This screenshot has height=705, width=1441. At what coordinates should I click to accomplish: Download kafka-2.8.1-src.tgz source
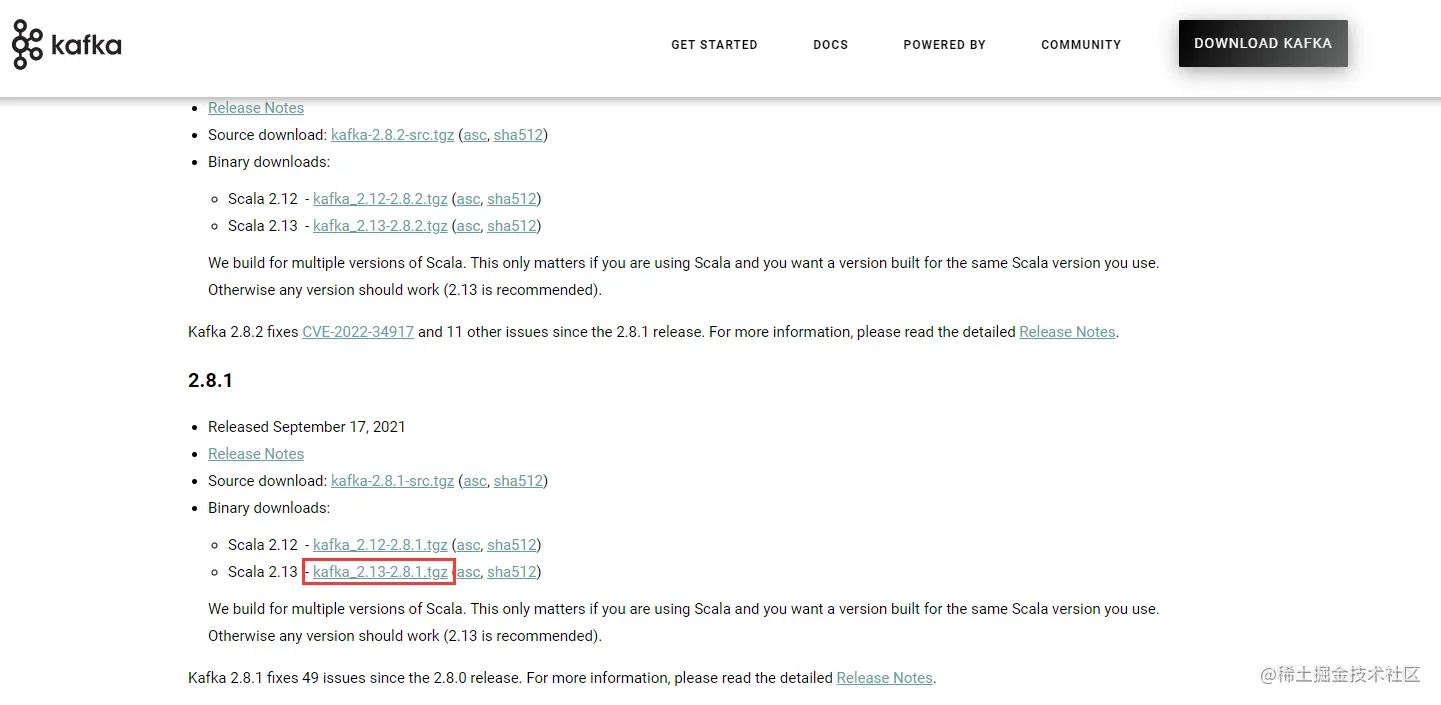(x=392, y=481)
